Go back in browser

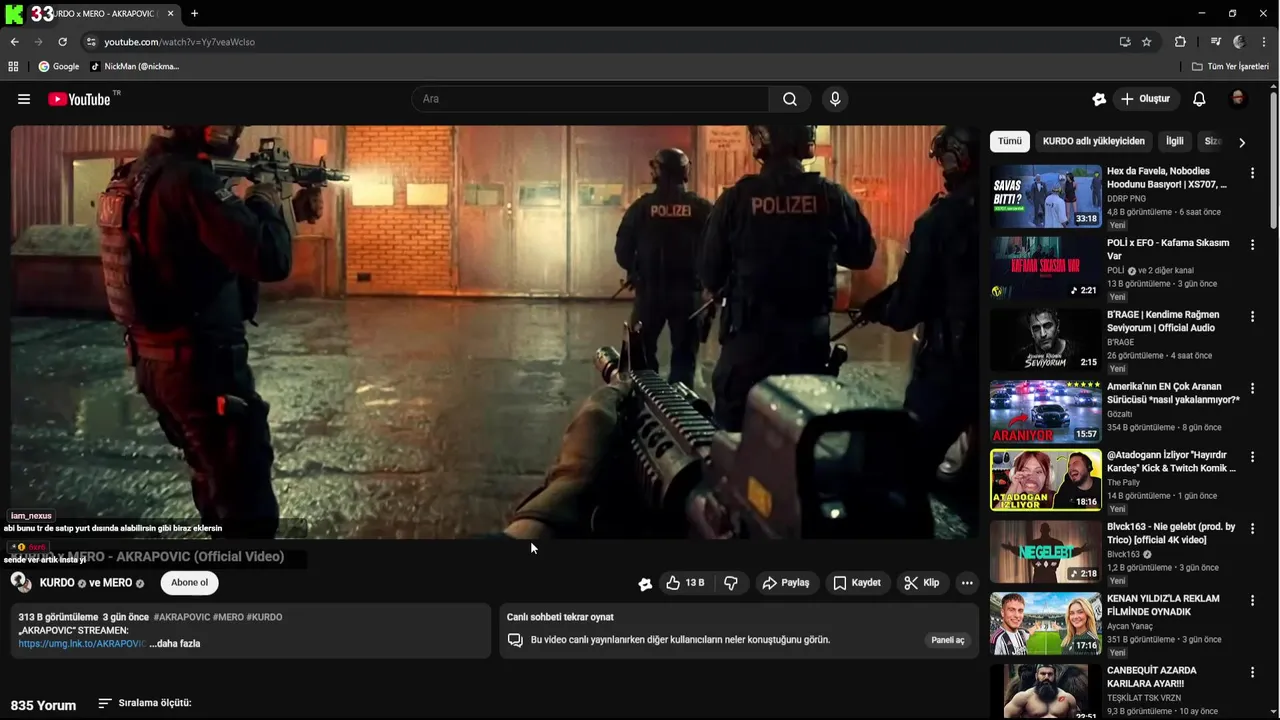(14, 42)
